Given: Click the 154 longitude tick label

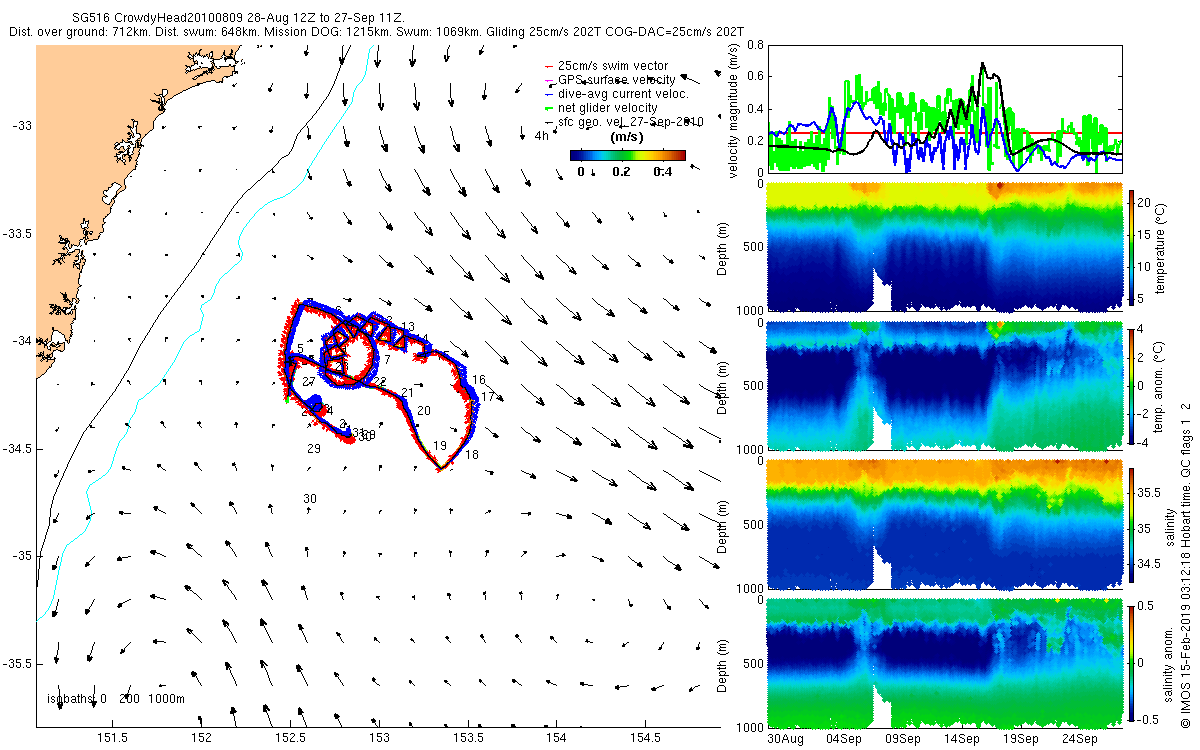Looking at the screenshot, I should [556, 739].
